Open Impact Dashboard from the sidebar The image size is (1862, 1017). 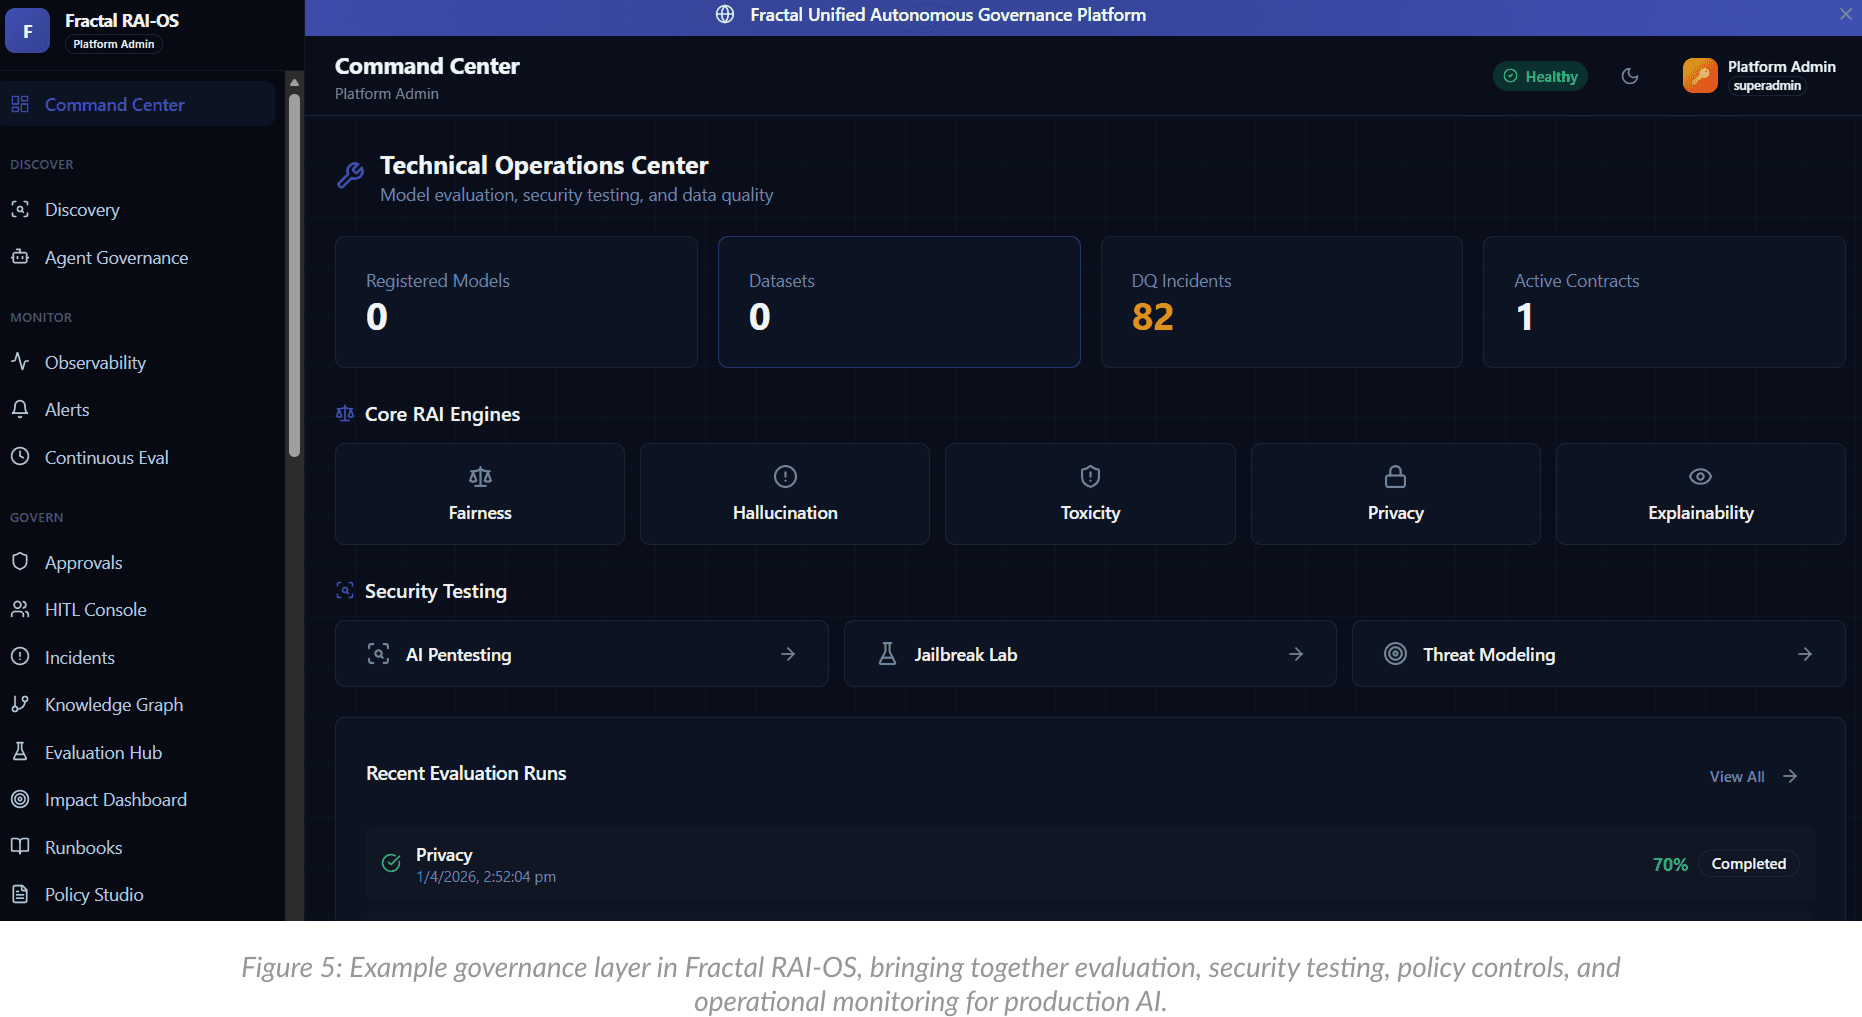(138, 799)
